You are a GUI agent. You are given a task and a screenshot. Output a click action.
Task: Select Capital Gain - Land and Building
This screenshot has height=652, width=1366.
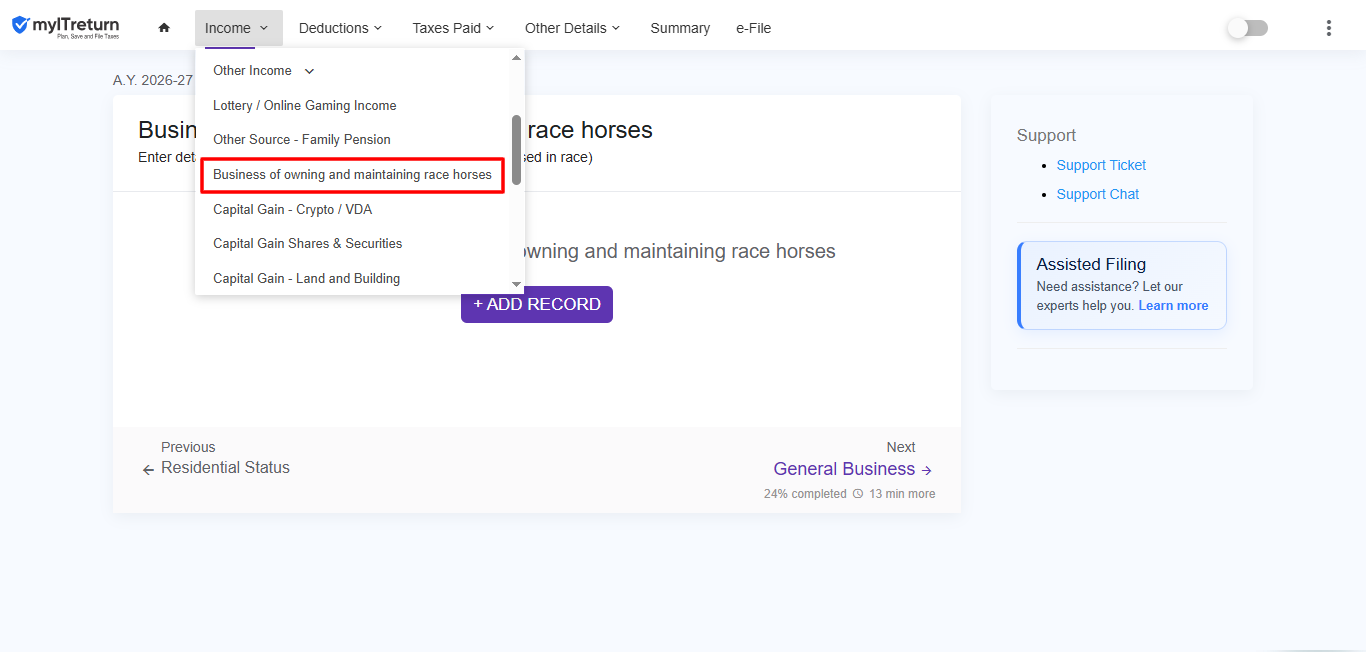[x=306, y=278]
